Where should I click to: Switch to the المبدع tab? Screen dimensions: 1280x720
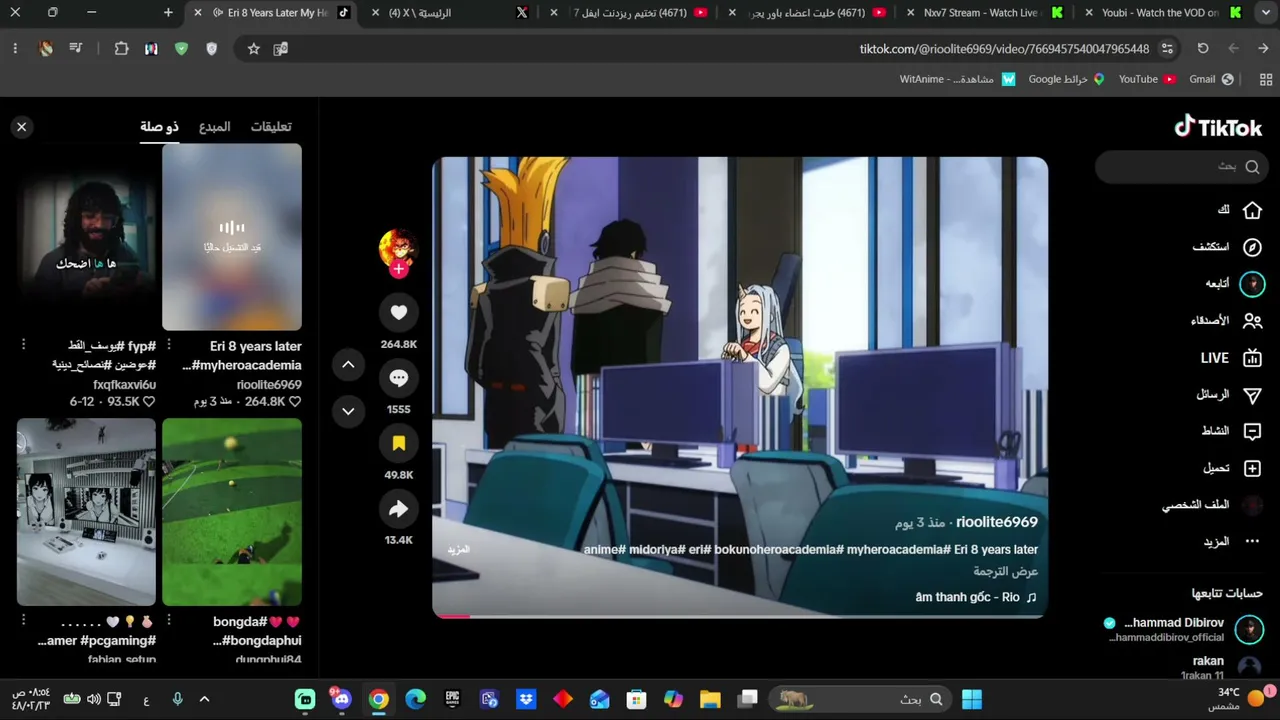click(214, 127)
